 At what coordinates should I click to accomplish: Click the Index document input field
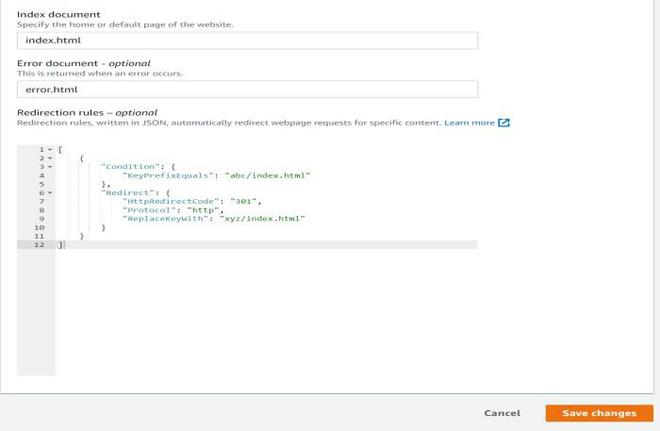(x=247, y=40)
